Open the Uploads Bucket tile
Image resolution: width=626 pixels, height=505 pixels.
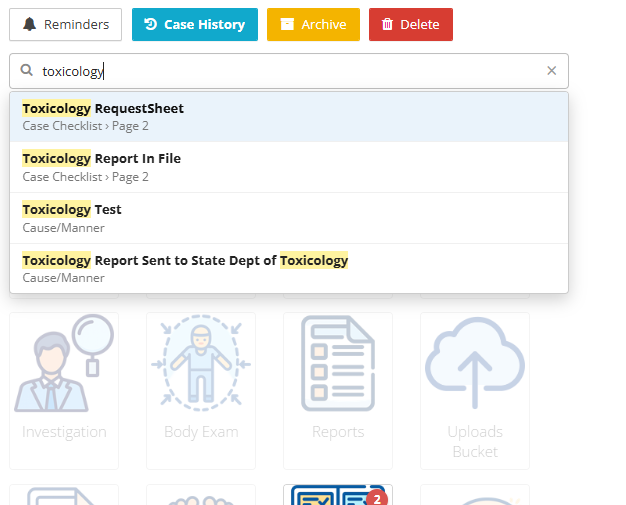(x=475, y=391)
